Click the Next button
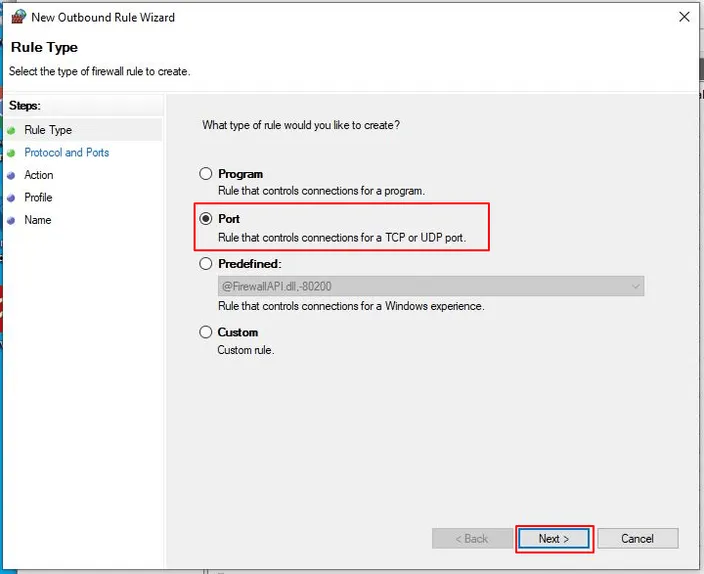The width and height of the screenshot is (704, 574). pyautogui.click(x=554, y=539)
